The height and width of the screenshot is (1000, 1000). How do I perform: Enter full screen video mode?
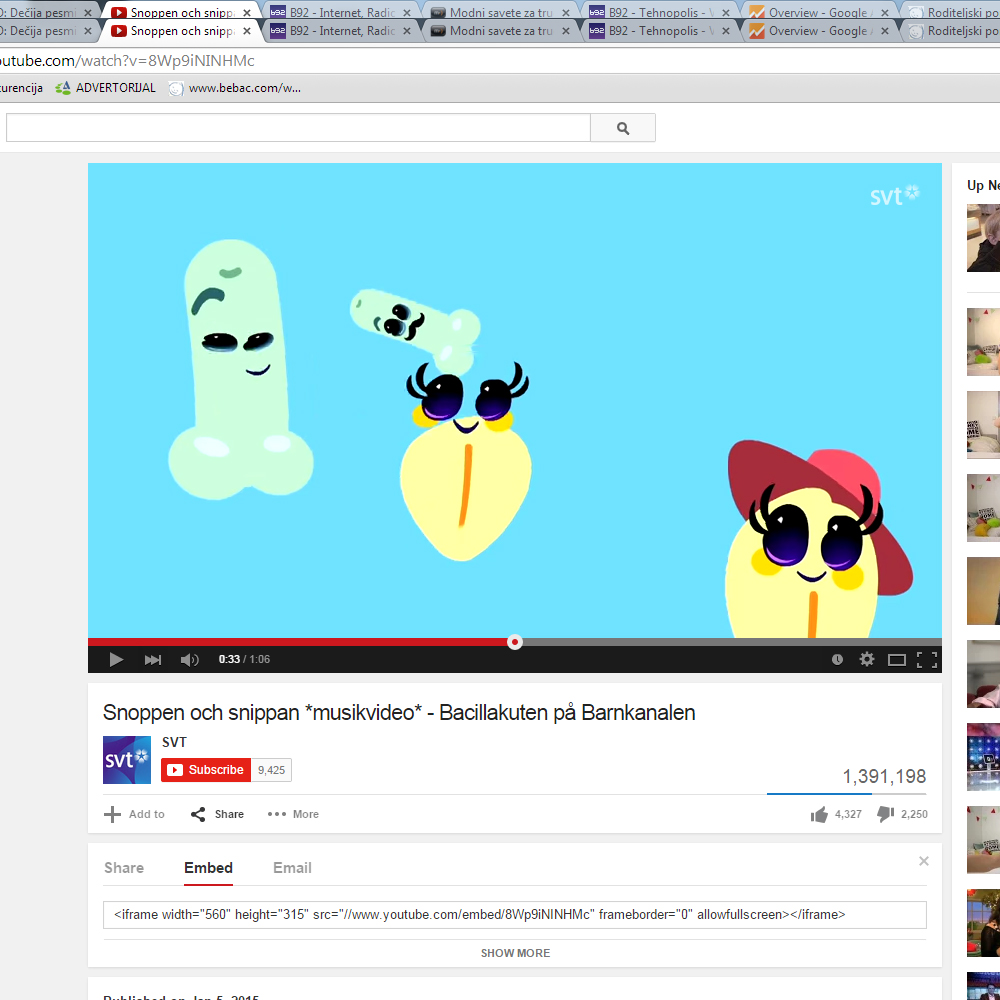click(x=927, y=659)
